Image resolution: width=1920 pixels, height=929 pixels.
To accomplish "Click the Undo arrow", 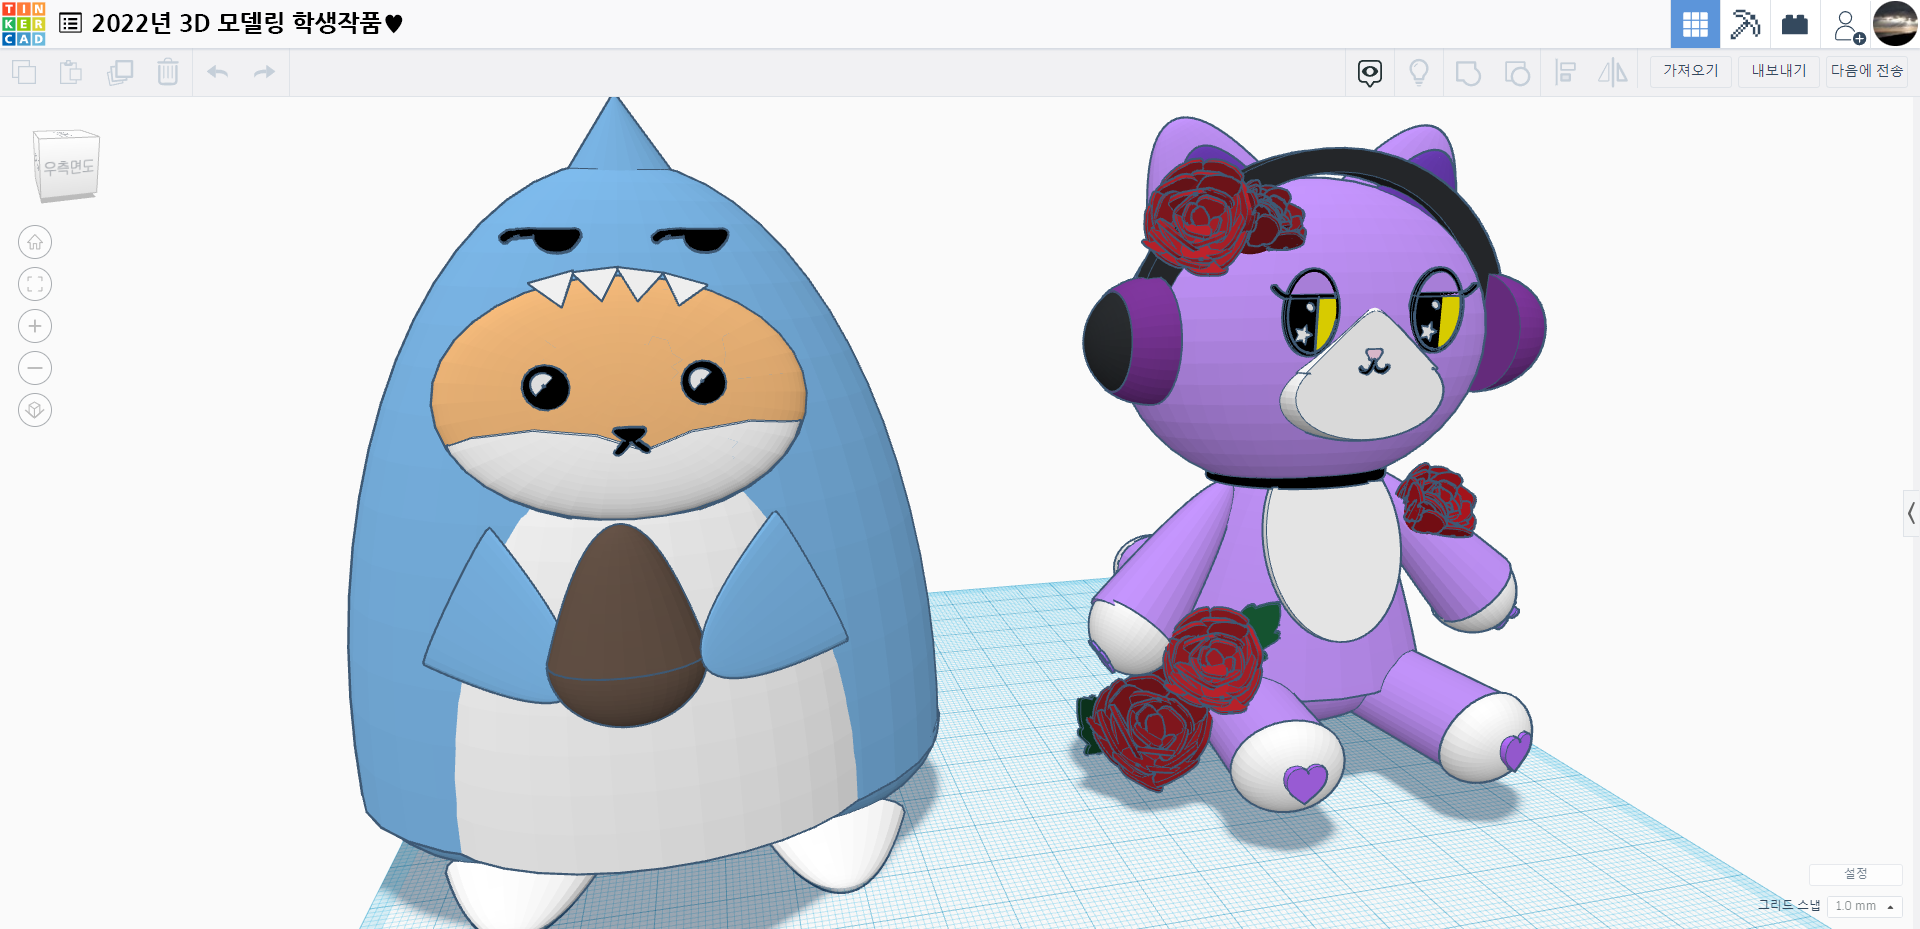I will pyautogui.click(x=218, y=72).
